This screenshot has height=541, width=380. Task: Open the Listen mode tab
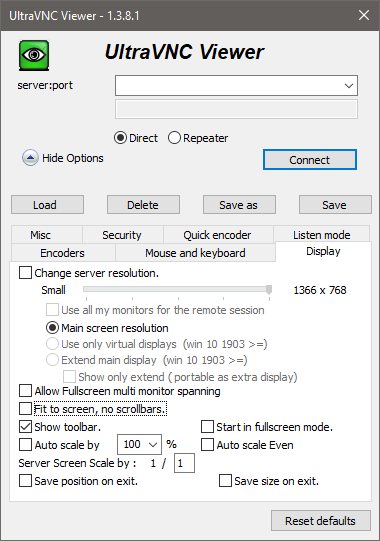click(322, 235)
